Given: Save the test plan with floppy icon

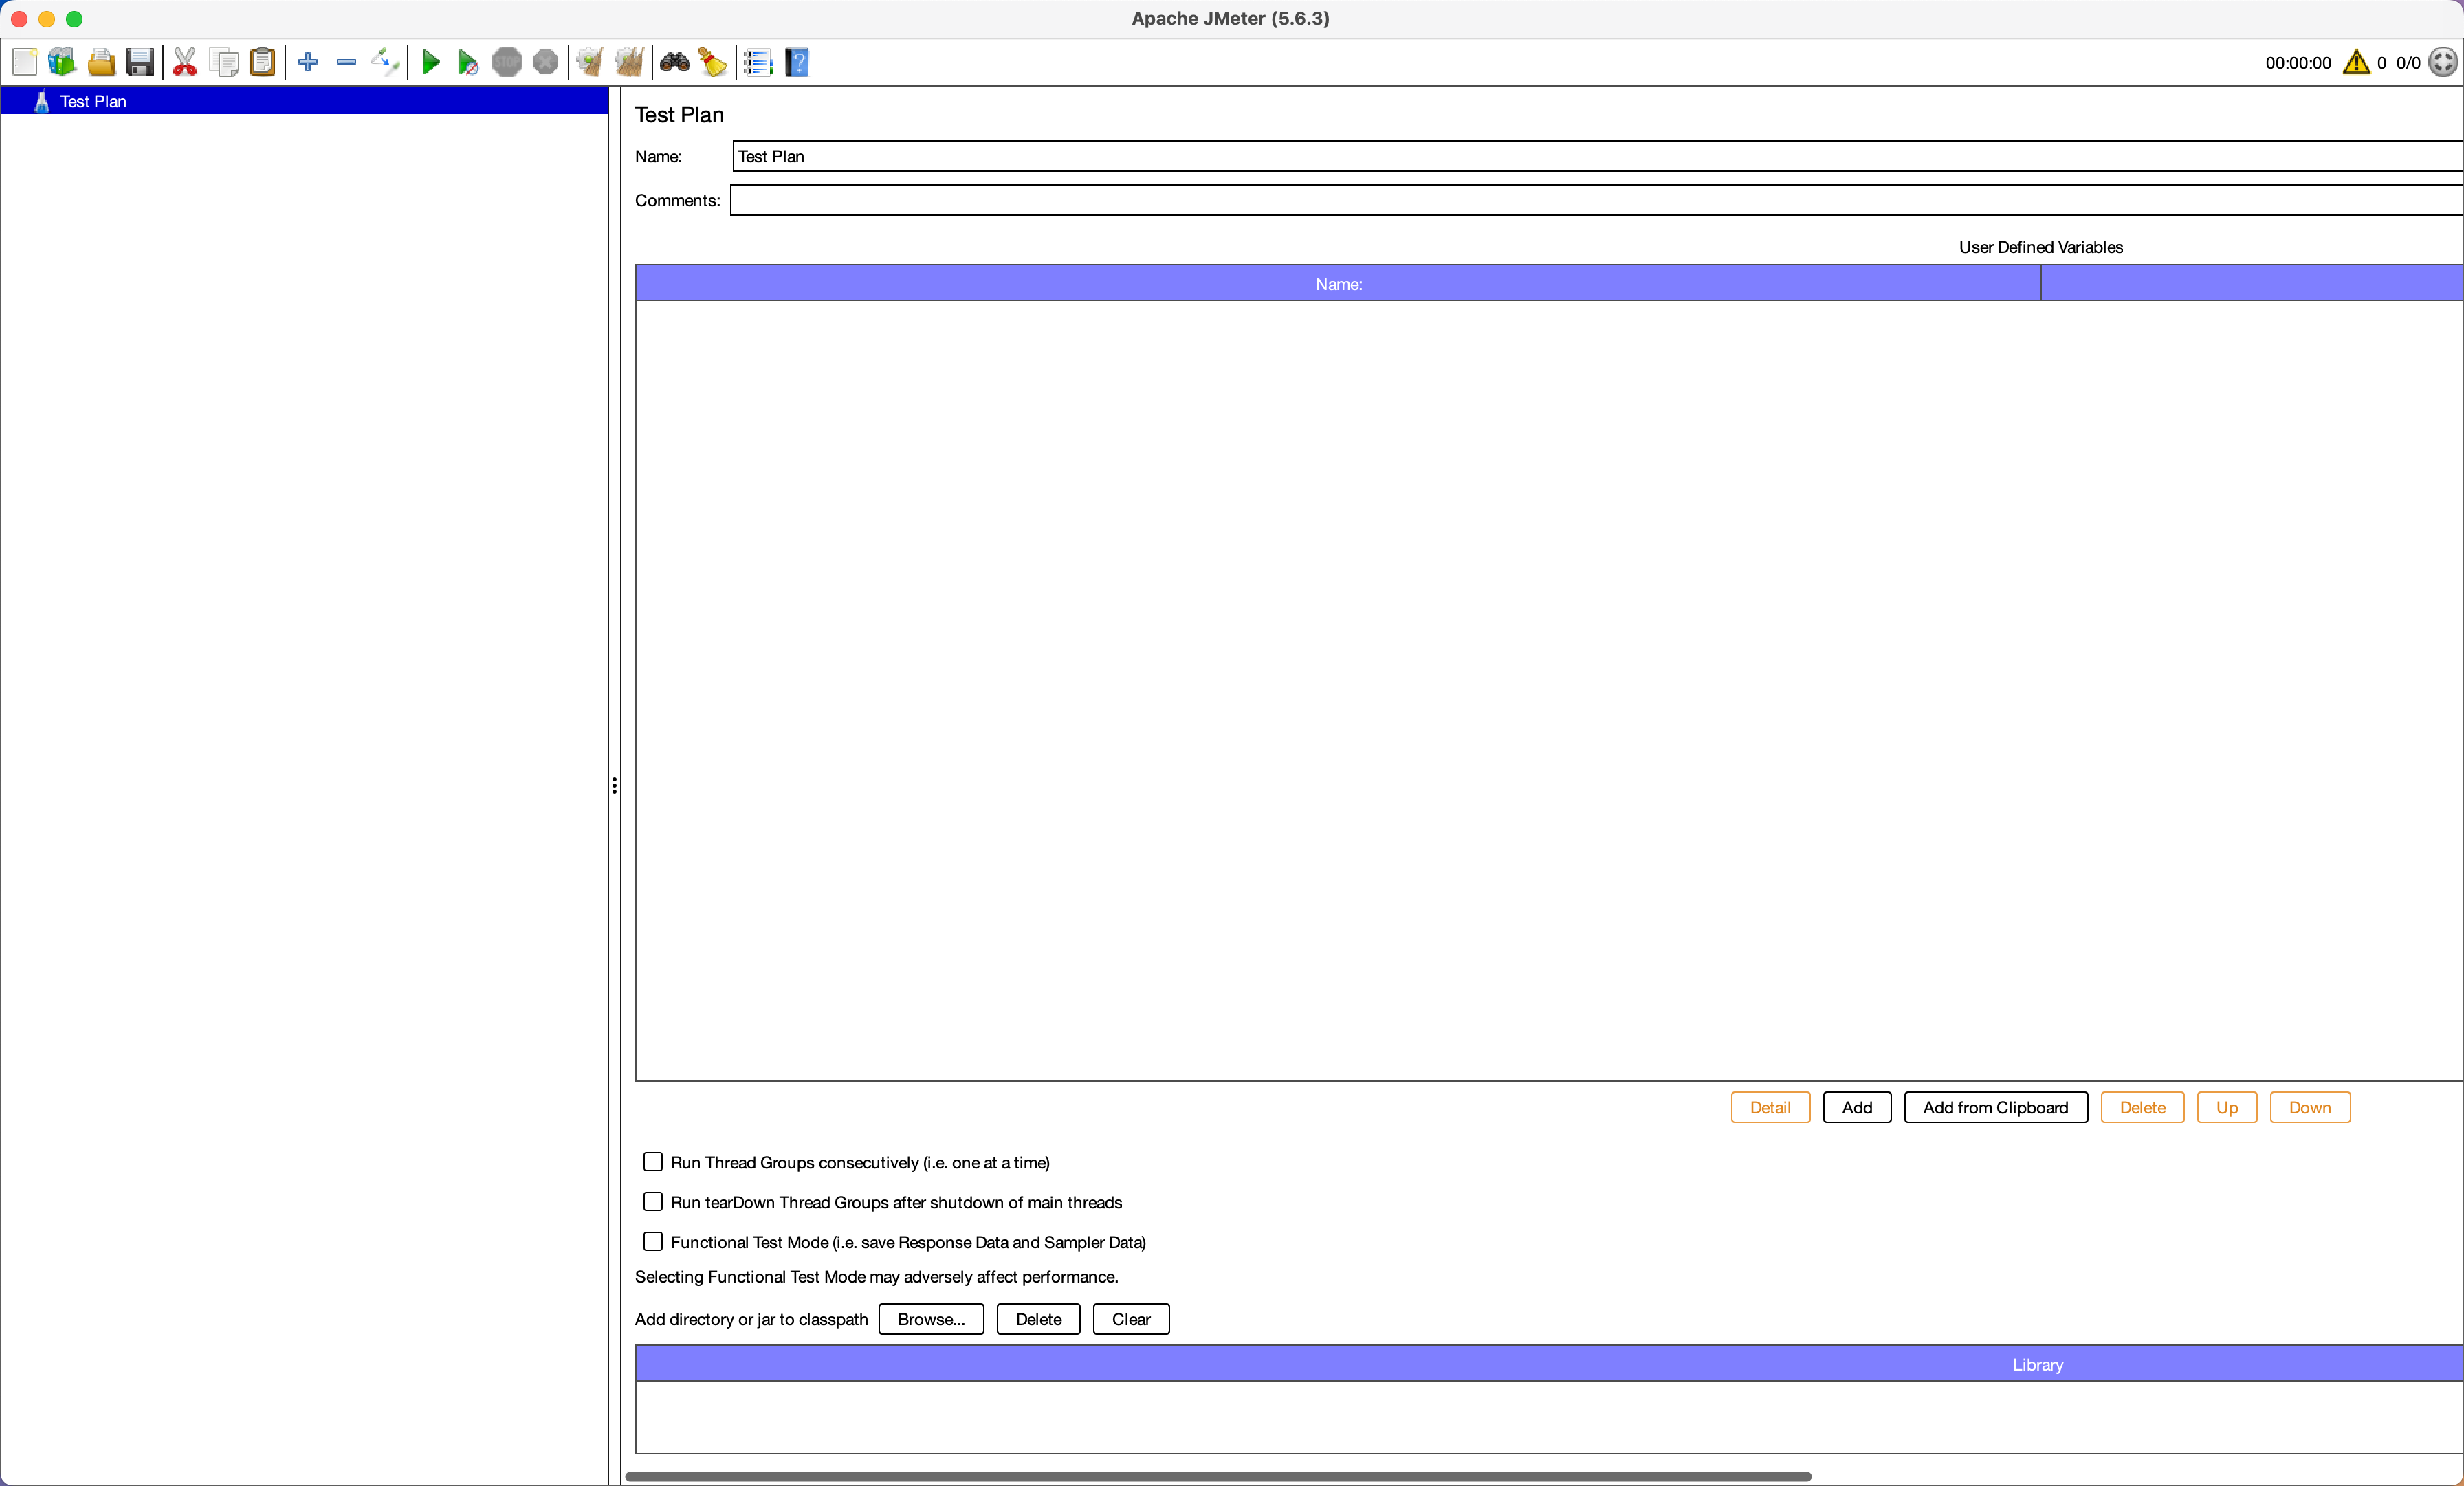Looking at the screenshot, I should pyautogui.click(x=140, y=62).
